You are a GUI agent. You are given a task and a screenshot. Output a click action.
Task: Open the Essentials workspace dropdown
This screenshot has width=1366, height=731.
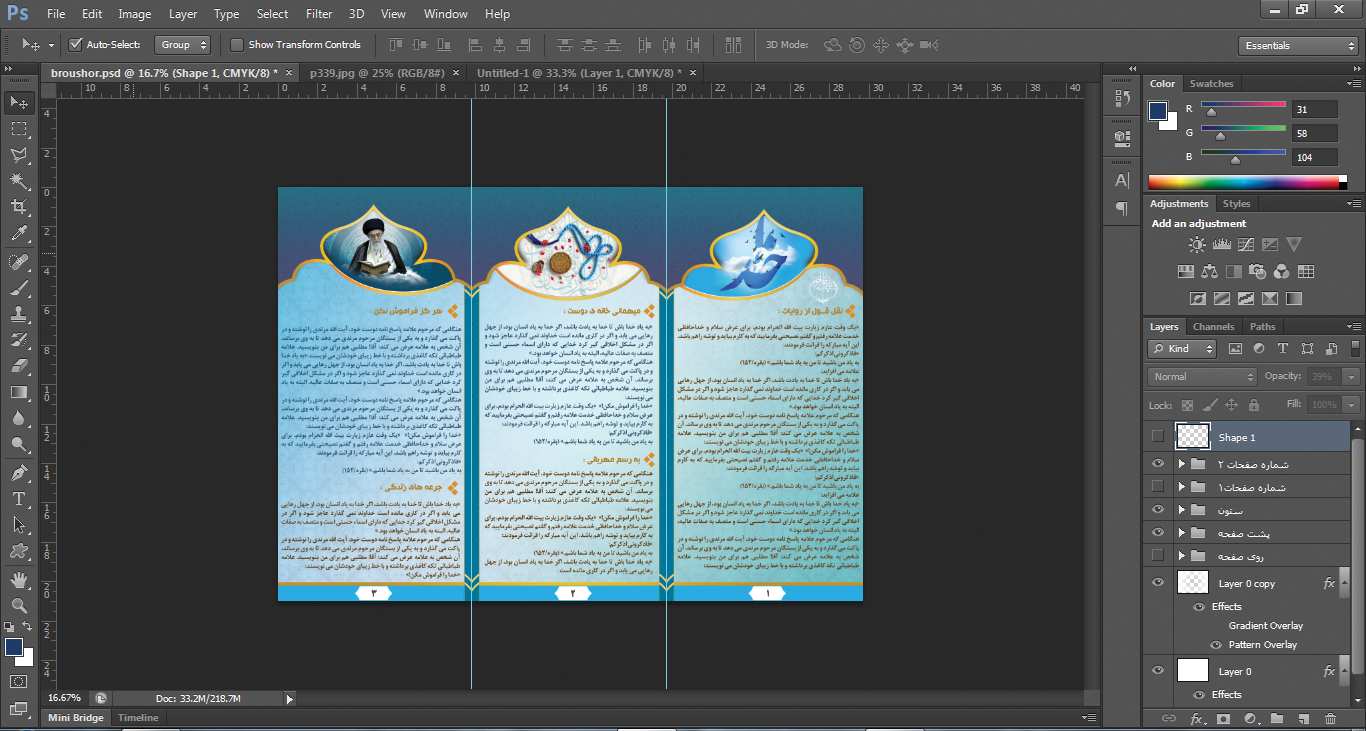[1297, 46]
